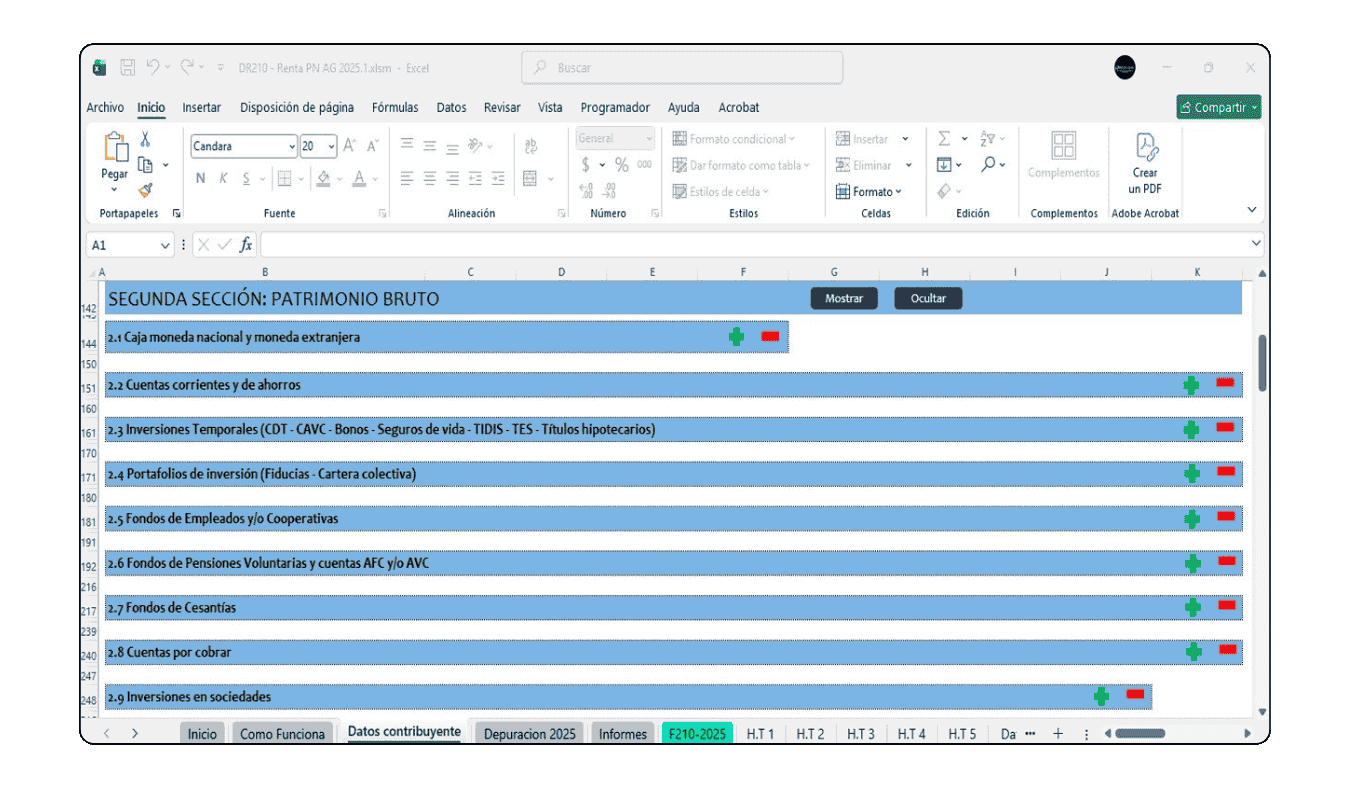This screenshot has height=788, width=1350.
Task: Switch to the F210-2025 sheet tab
Action: pyautogui.click(x=697, y=734)
